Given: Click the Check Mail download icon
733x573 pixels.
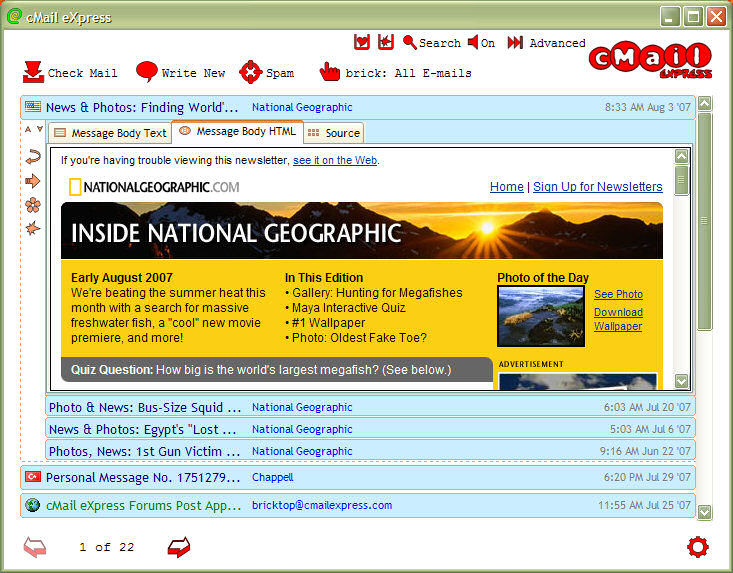Looking at the screenshot, I should click(33, 72).
